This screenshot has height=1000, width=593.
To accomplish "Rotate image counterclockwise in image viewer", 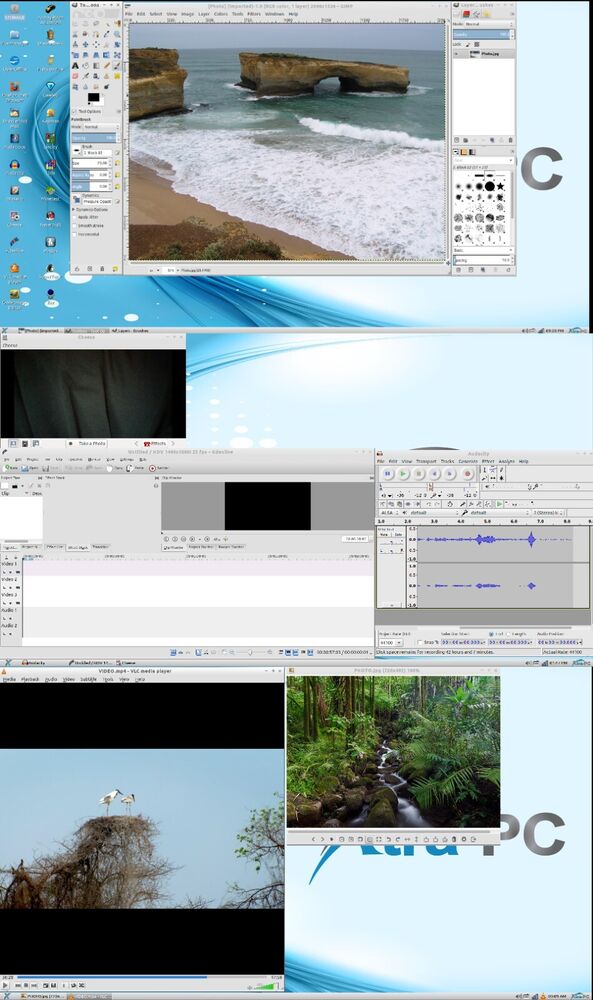I will click(388, 839).
